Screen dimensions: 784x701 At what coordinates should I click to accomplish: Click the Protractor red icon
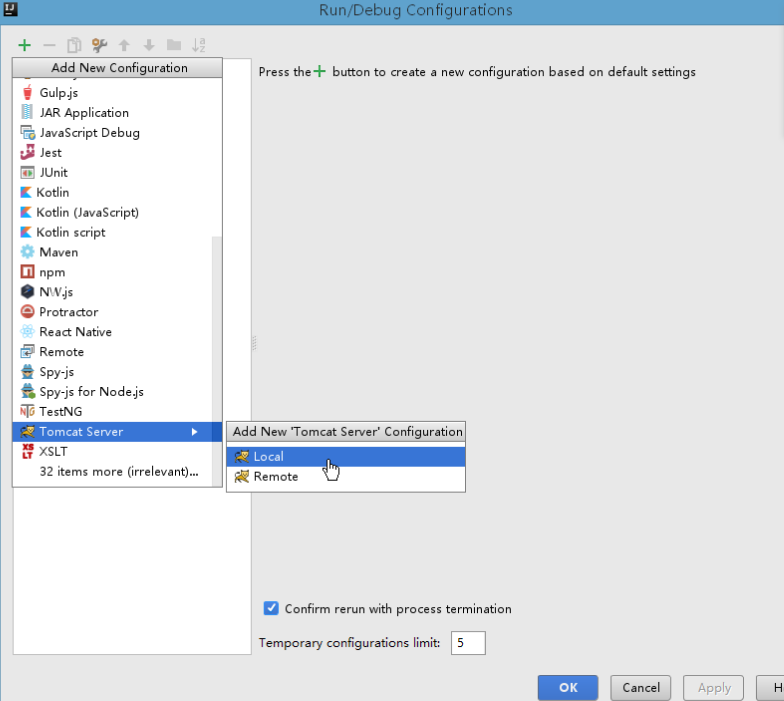(x=28, y=312)
